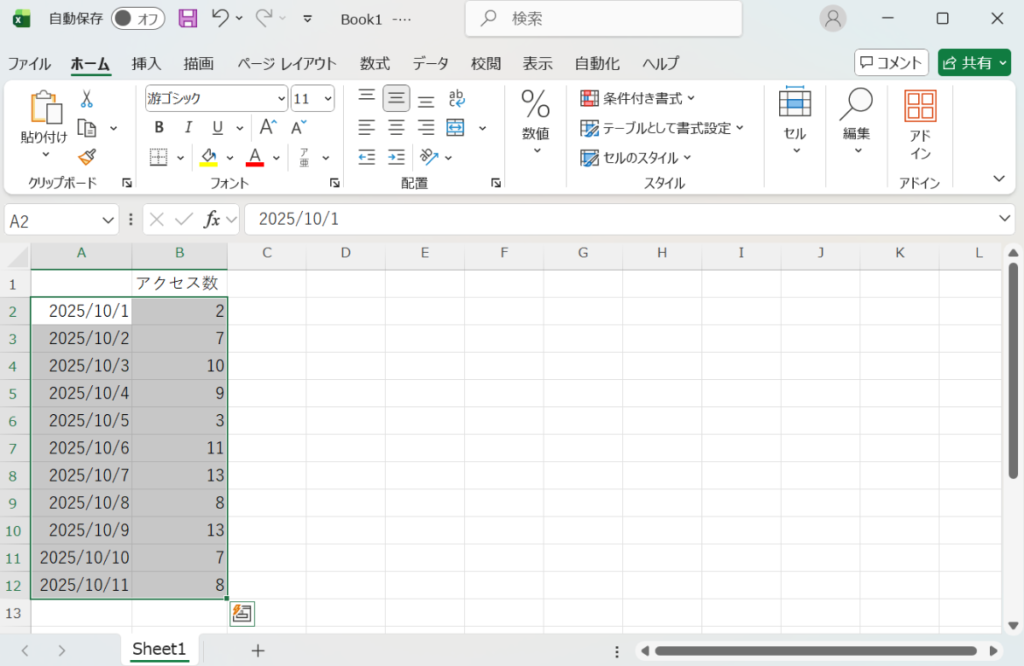Select the Format Painter brush icon
Viewport: 1024px width, 666px height.
(87, 156)
